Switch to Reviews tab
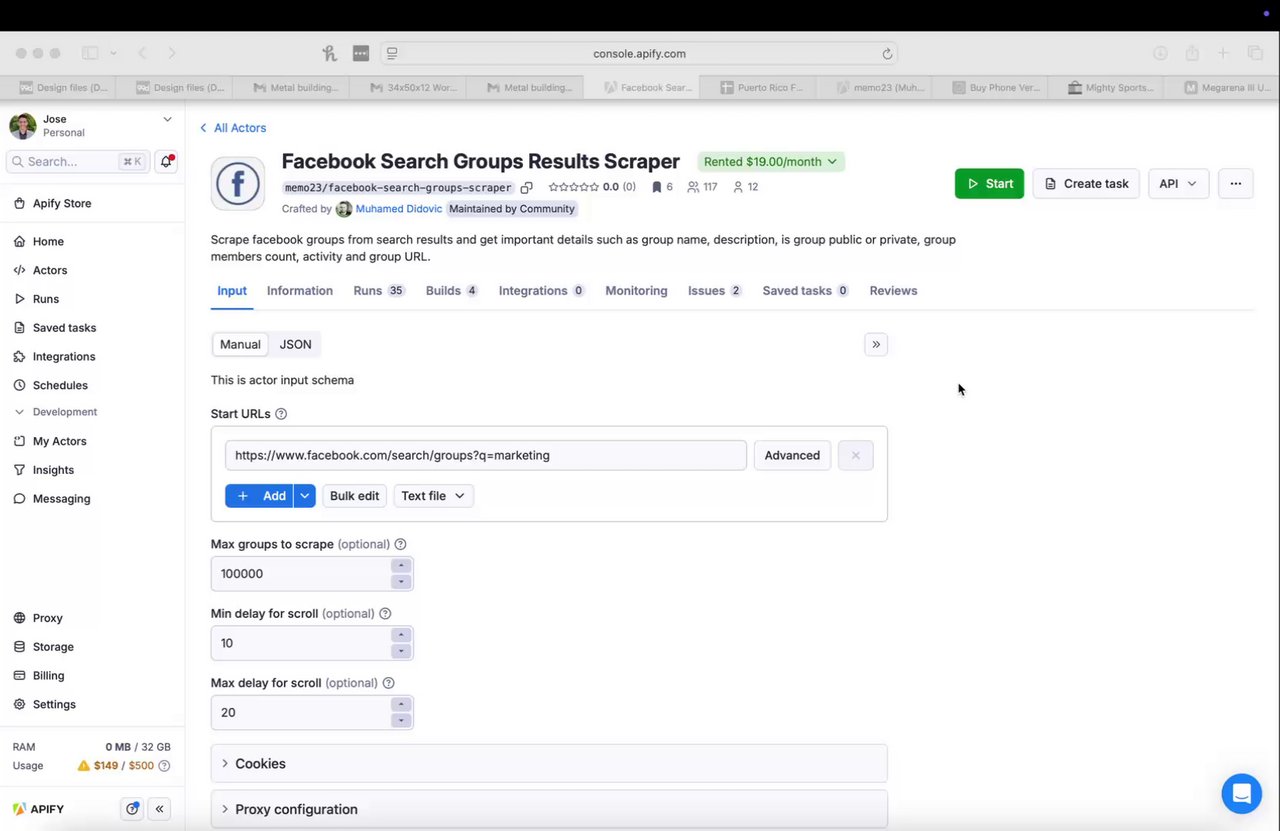The width and height of the screenshot is (1280, 831). point(893,291)
